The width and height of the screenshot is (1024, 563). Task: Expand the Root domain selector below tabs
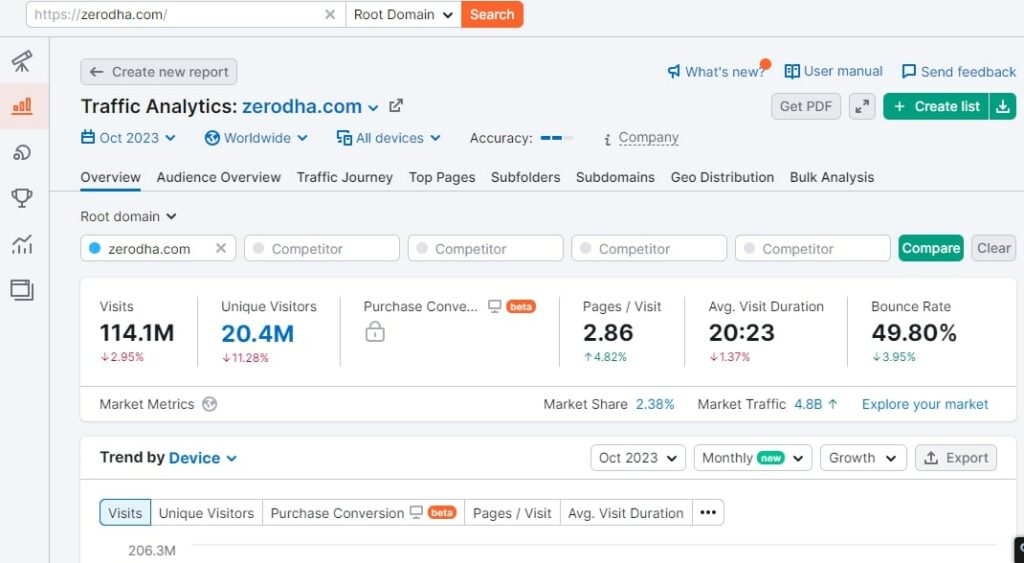[x=129, y=216]
